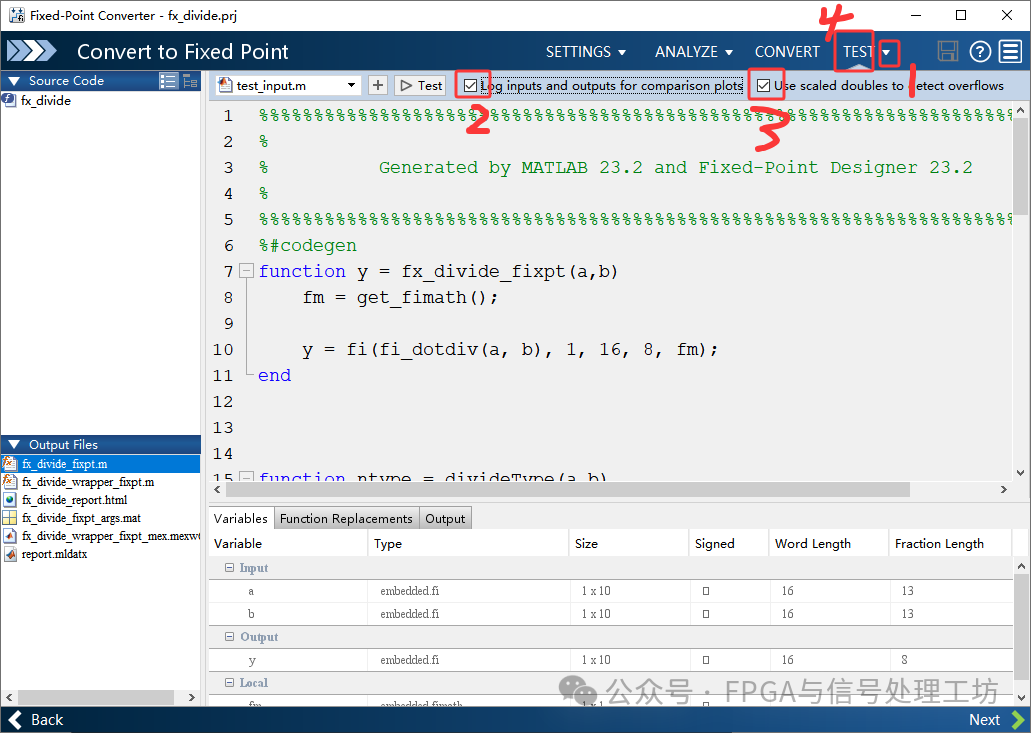Select report.mldatx output file
This screenshot has width=1031, height=733.
click(54, 554)
